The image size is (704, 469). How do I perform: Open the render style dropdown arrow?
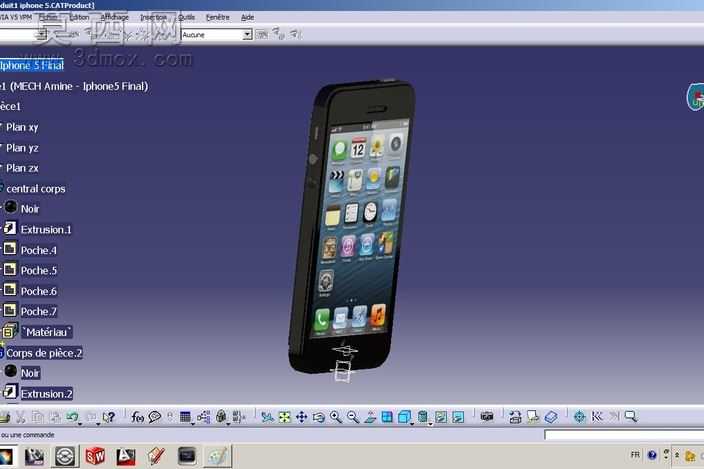(430, 423)
